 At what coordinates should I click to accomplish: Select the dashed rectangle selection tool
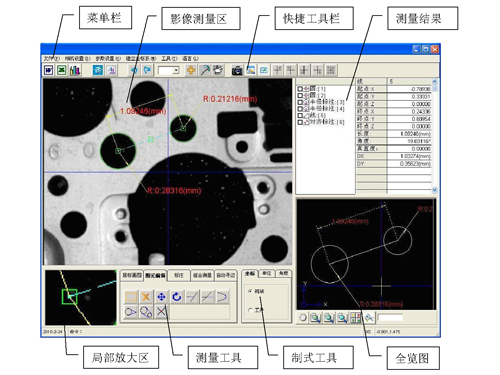131,296
